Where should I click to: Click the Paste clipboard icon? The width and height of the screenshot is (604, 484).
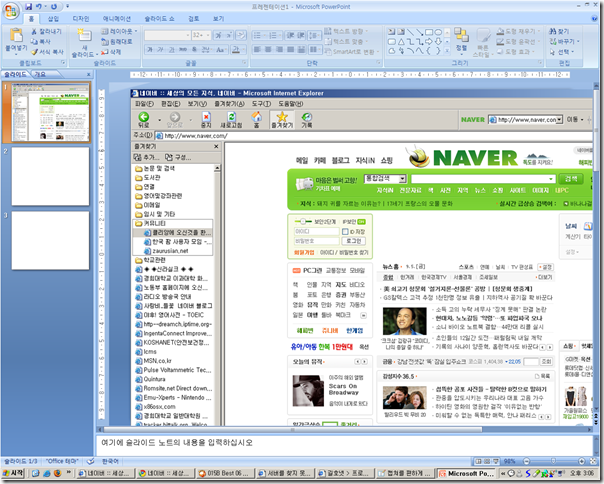click(16, 35)
